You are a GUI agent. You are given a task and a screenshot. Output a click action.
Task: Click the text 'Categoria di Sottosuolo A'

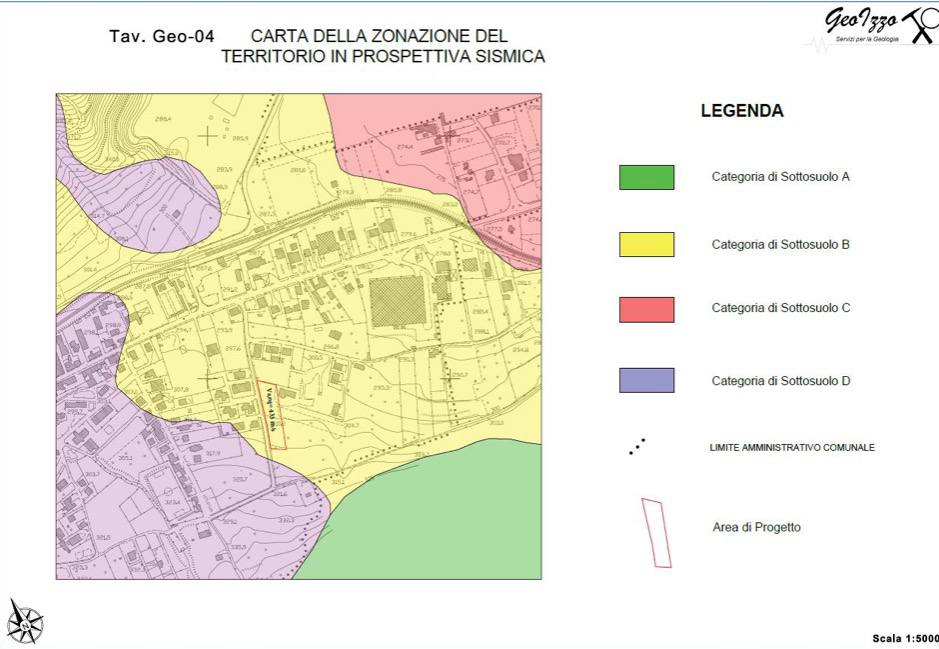(780, 177)
